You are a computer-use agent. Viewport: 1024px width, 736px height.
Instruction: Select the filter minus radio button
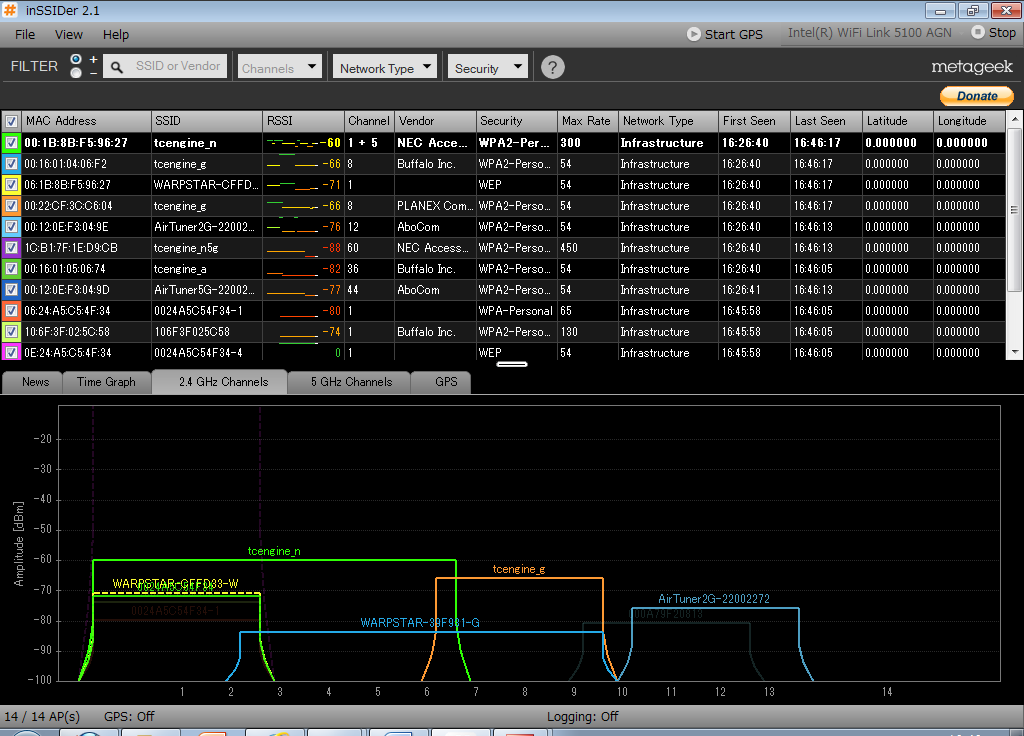[76, 73]
